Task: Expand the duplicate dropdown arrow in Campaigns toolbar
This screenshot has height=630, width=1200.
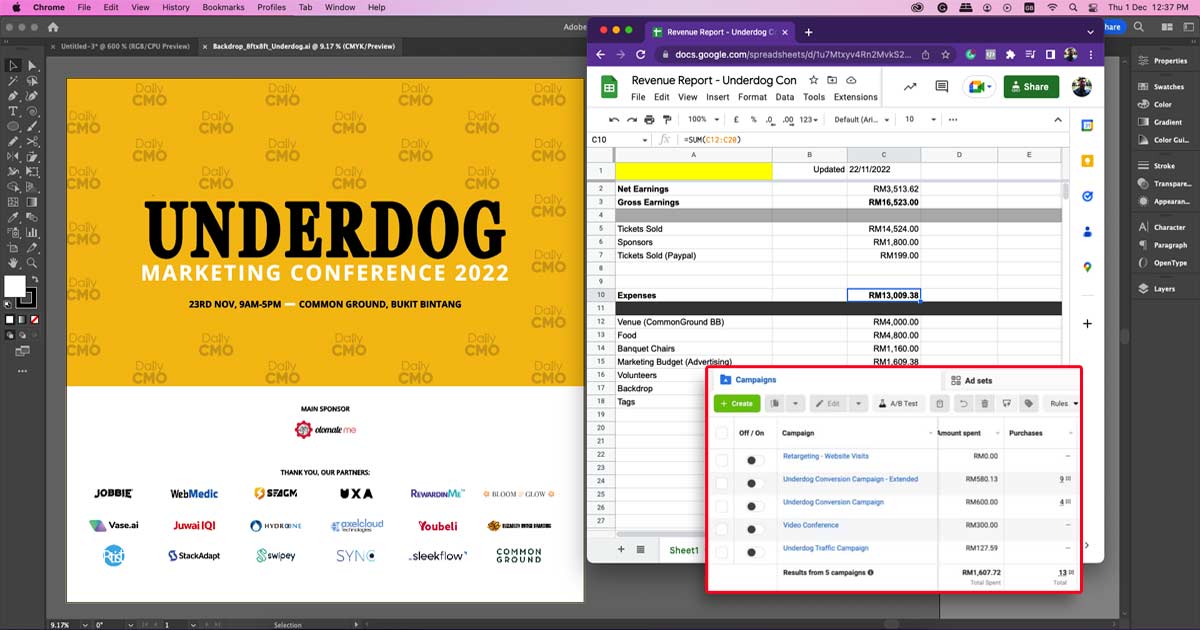Action: (x=795, y=403)
